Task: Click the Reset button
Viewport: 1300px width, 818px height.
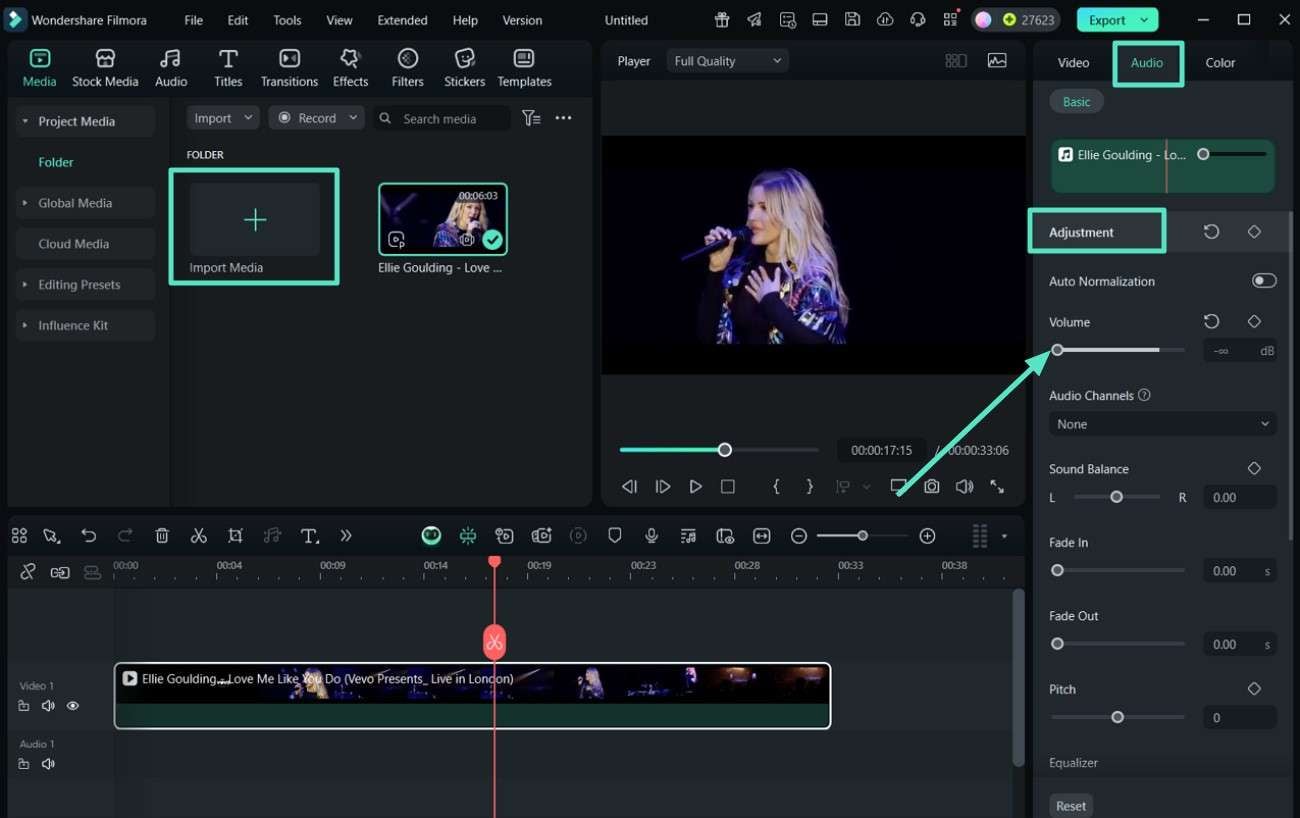Action: (1071, 806)
